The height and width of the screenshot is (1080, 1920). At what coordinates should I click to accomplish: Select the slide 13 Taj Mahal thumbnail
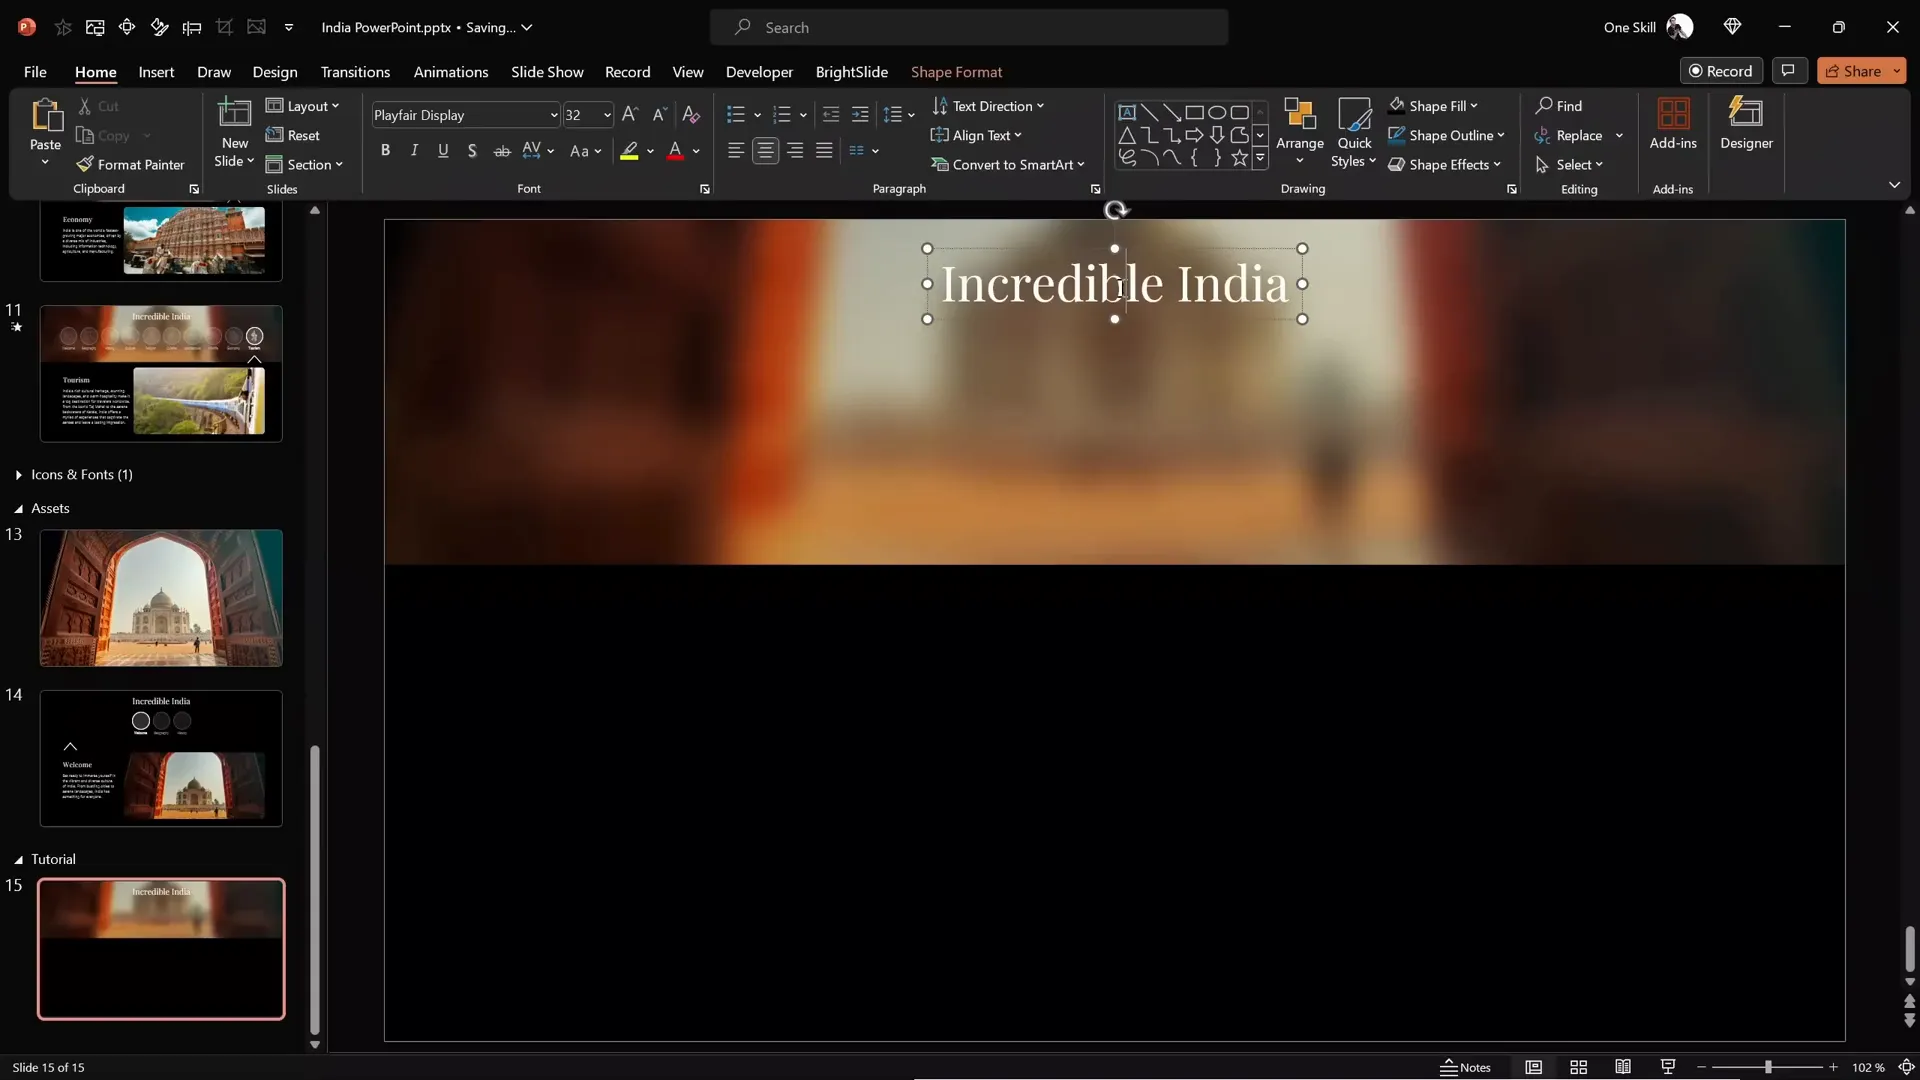coord(161,598)
